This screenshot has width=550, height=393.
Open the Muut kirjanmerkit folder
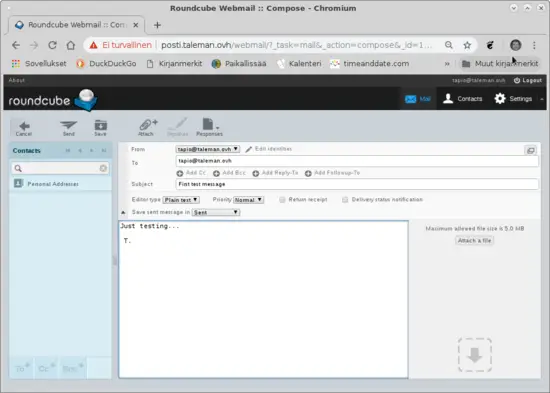[500, 64]
